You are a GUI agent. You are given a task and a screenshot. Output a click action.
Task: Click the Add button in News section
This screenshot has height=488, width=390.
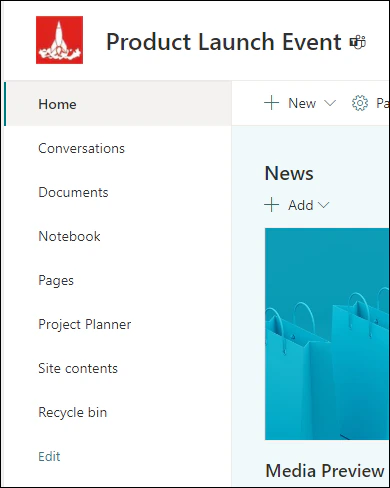click(297, 205)
